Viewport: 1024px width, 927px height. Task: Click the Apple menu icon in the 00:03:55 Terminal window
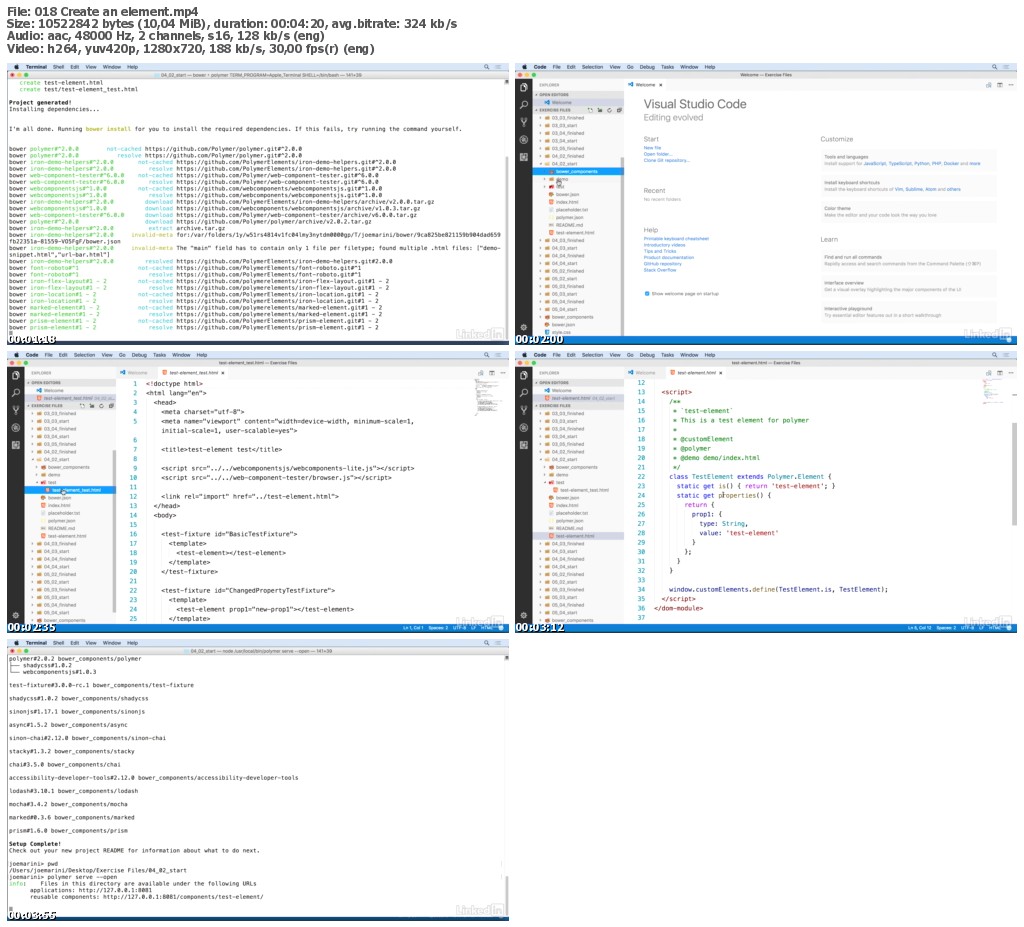click(16, 643)
